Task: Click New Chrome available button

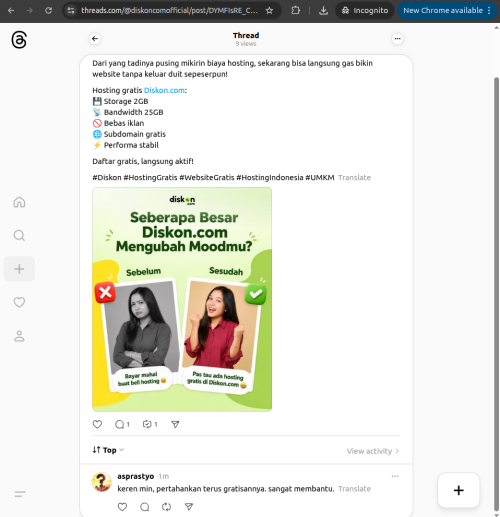Action: pos(447,11)
